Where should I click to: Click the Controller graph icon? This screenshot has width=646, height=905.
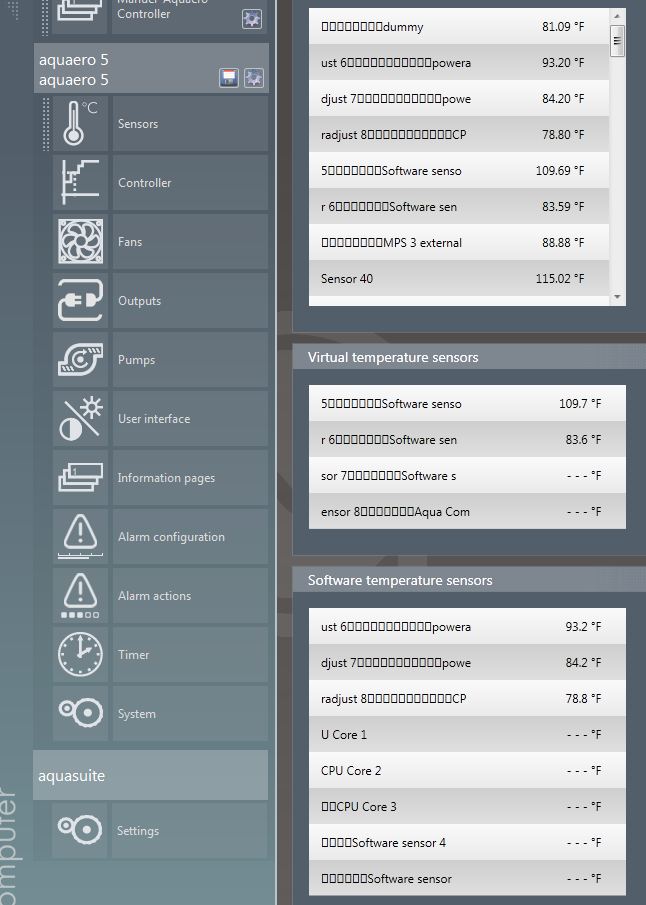(80, 183)
